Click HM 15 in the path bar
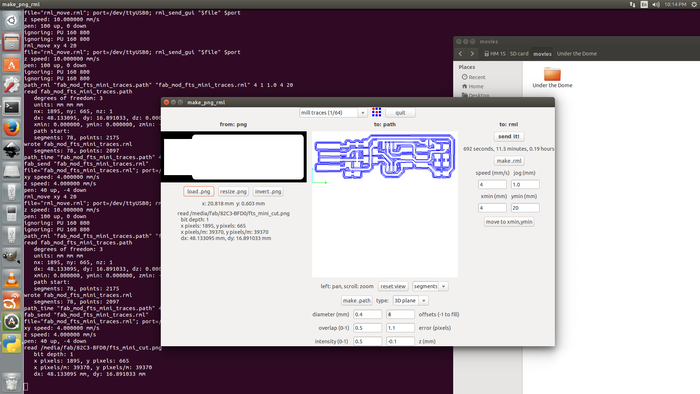This screenshot has height=394, width=700. tap(495, 54)
